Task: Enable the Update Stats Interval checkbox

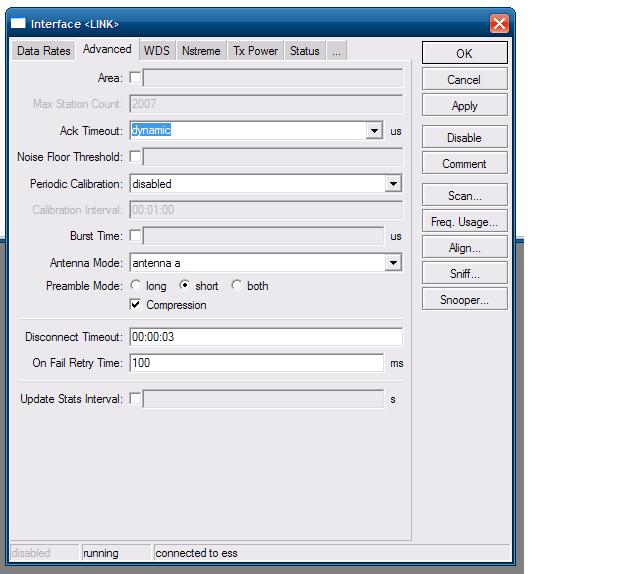Action: 135,398
